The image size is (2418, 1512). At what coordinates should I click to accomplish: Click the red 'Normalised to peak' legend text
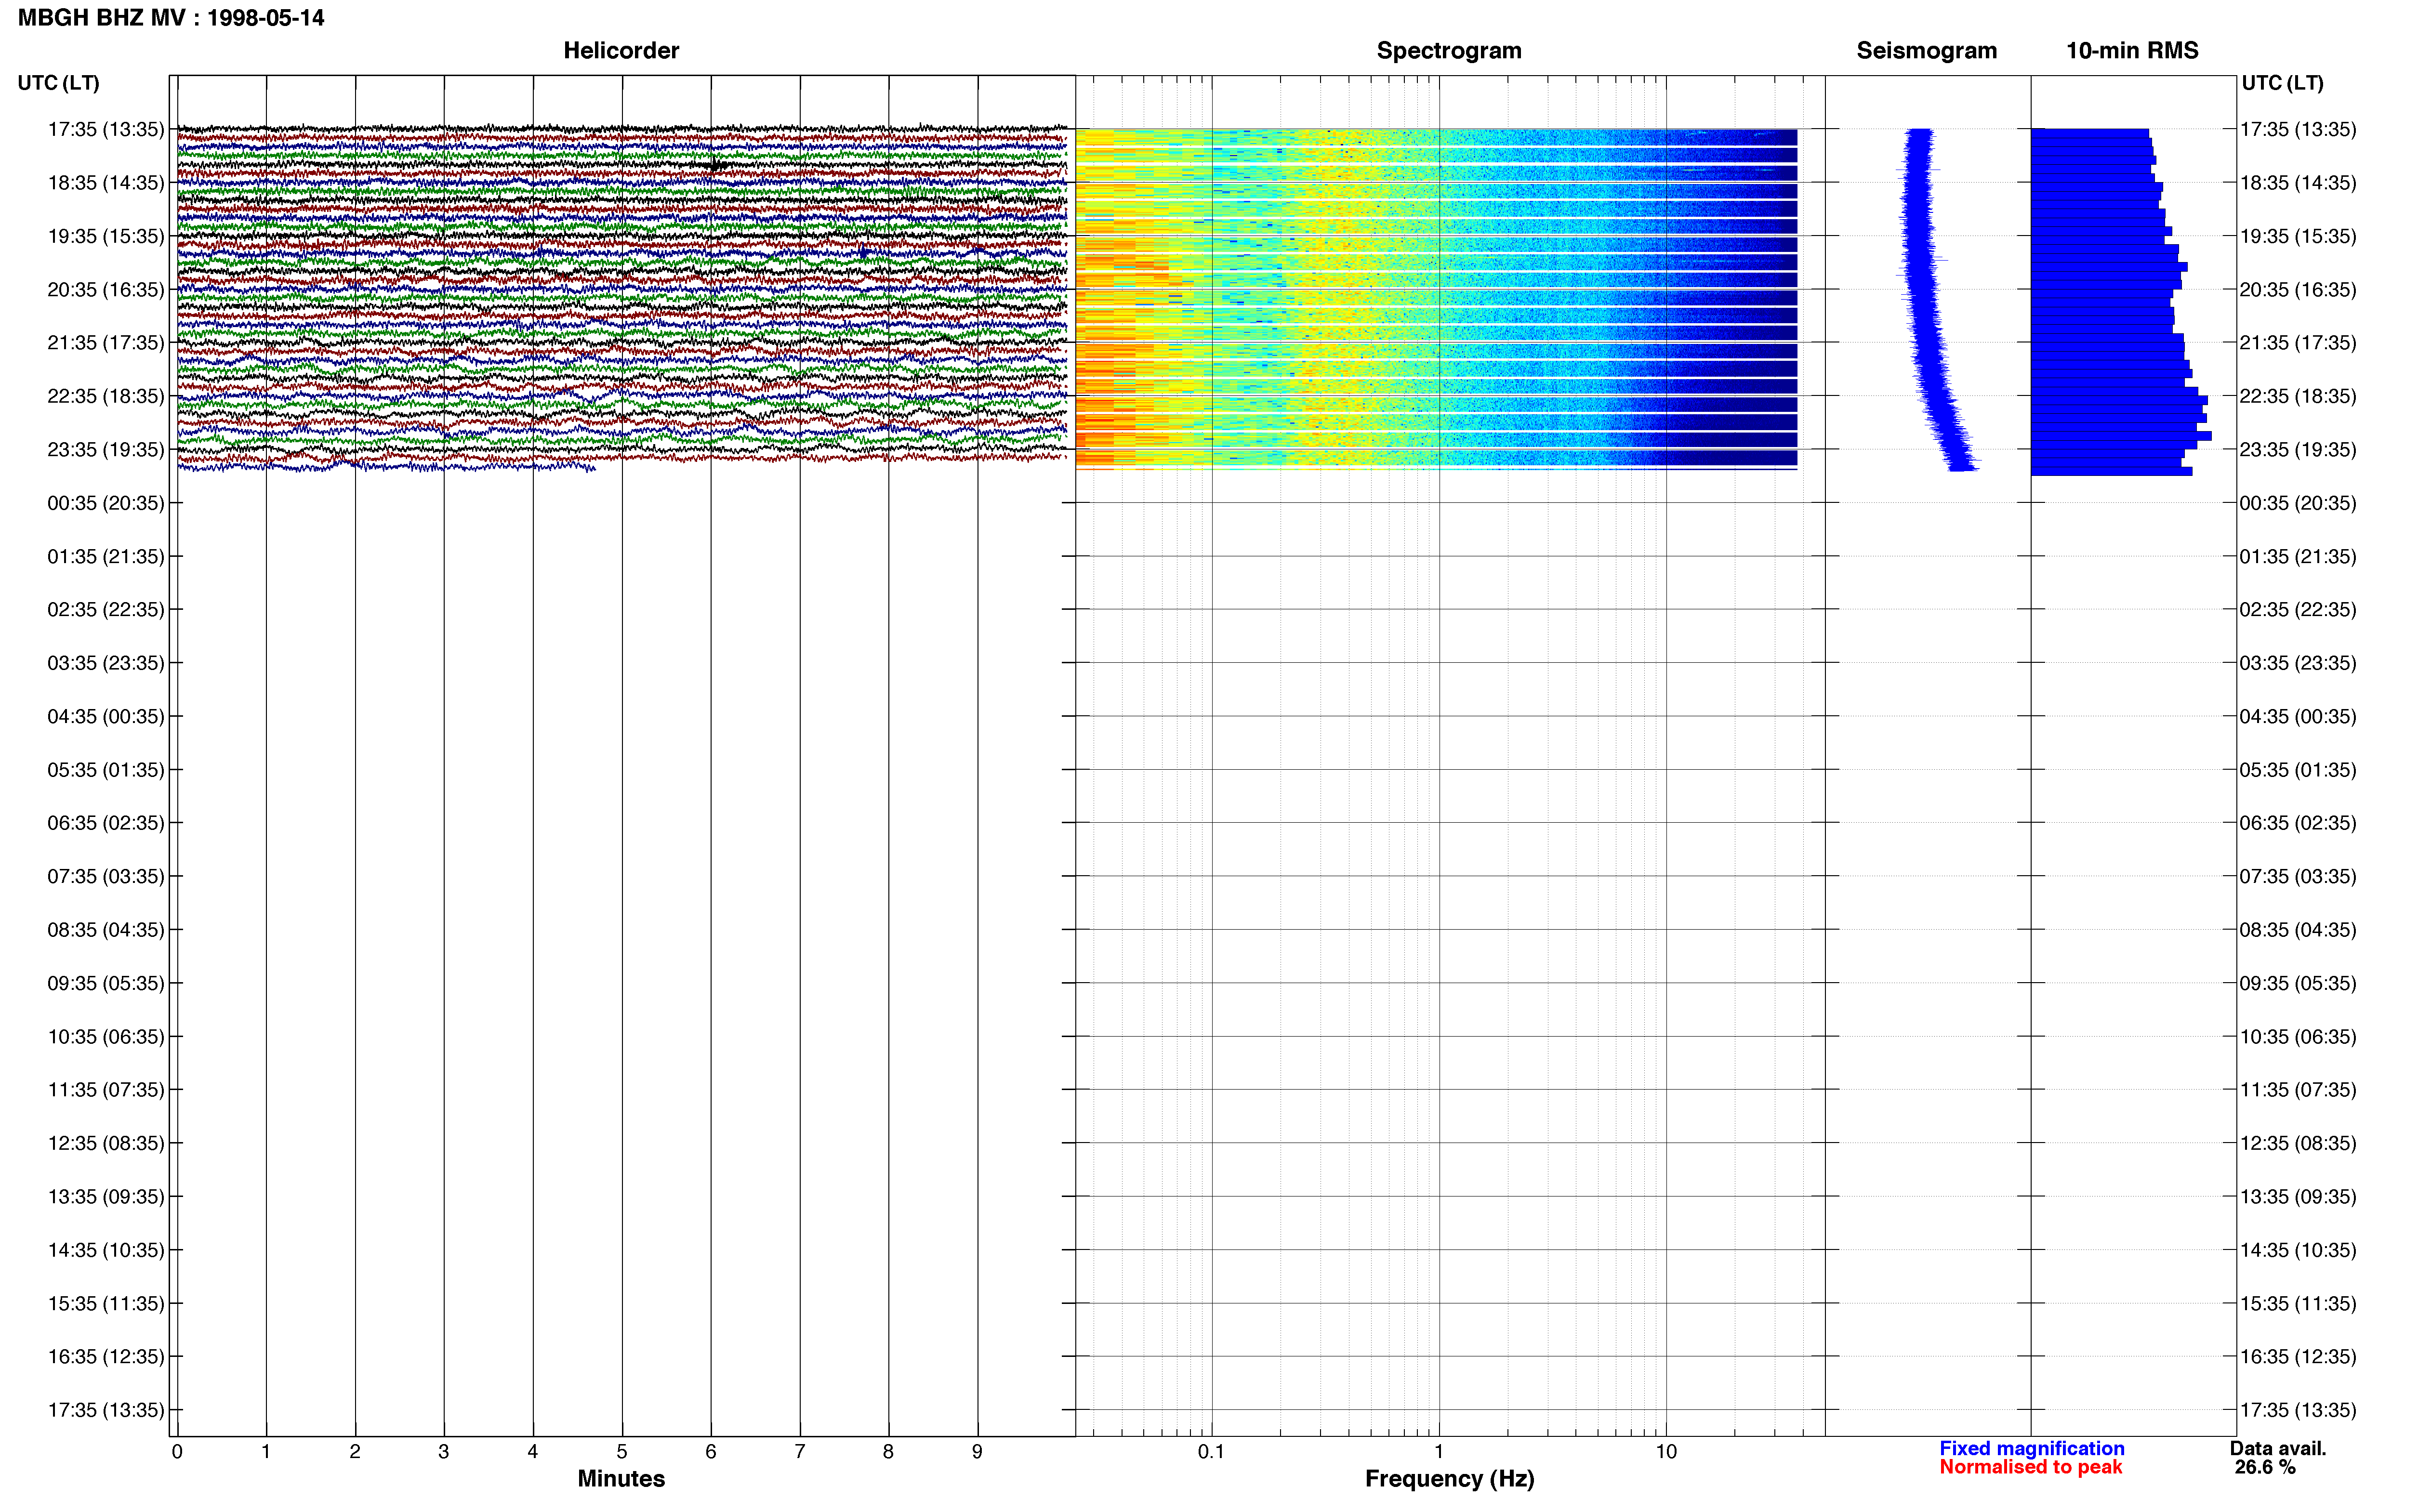[x=2030, y=1468]
